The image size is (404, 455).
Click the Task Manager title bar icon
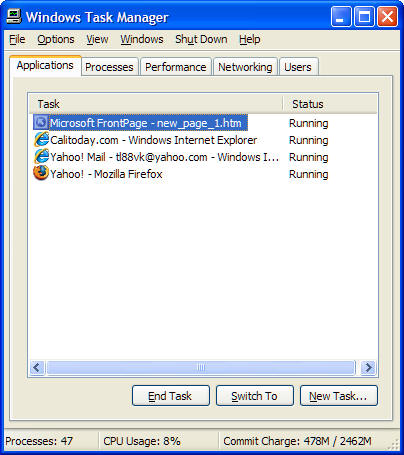point(14,17)
